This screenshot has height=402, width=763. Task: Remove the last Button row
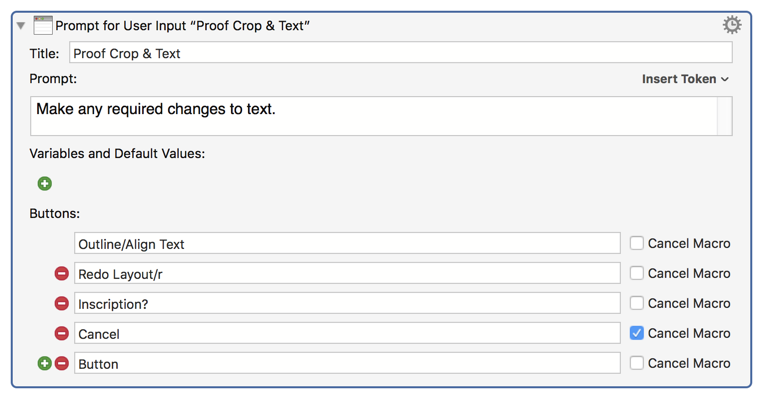pos(61,363)
